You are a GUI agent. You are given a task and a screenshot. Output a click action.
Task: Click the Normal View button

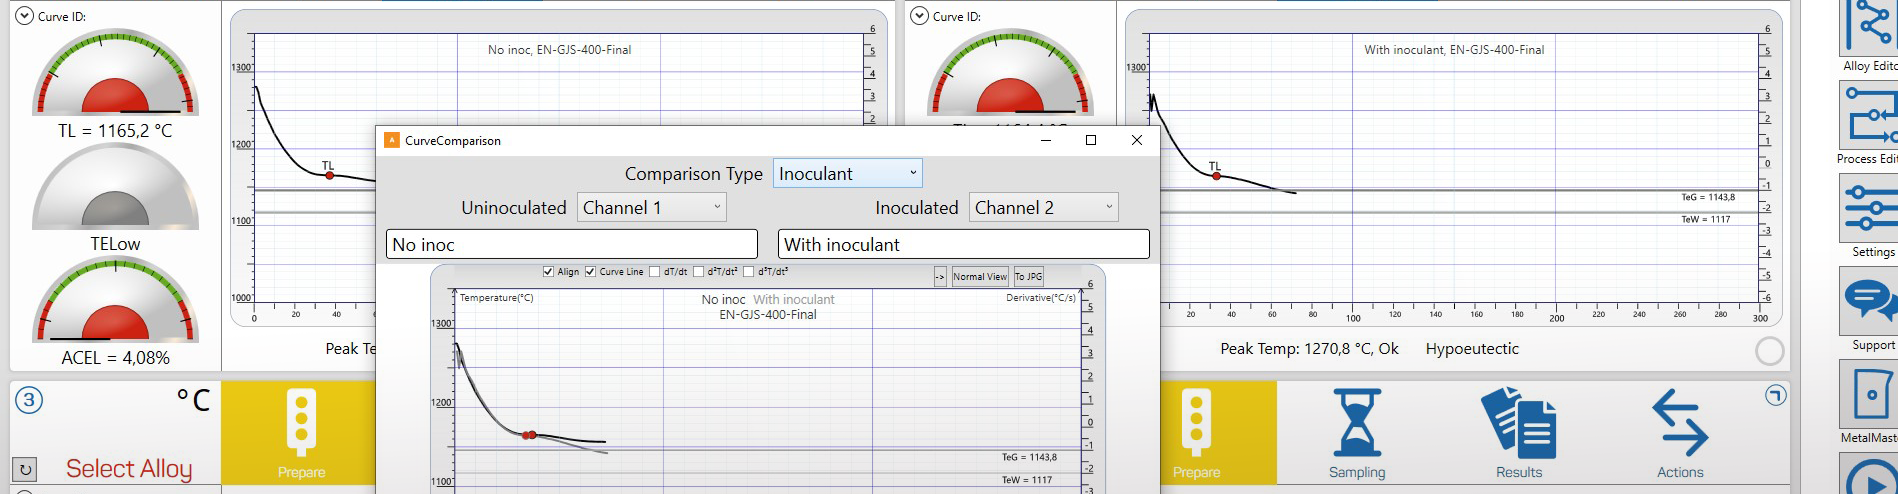[x=979, y=277]
